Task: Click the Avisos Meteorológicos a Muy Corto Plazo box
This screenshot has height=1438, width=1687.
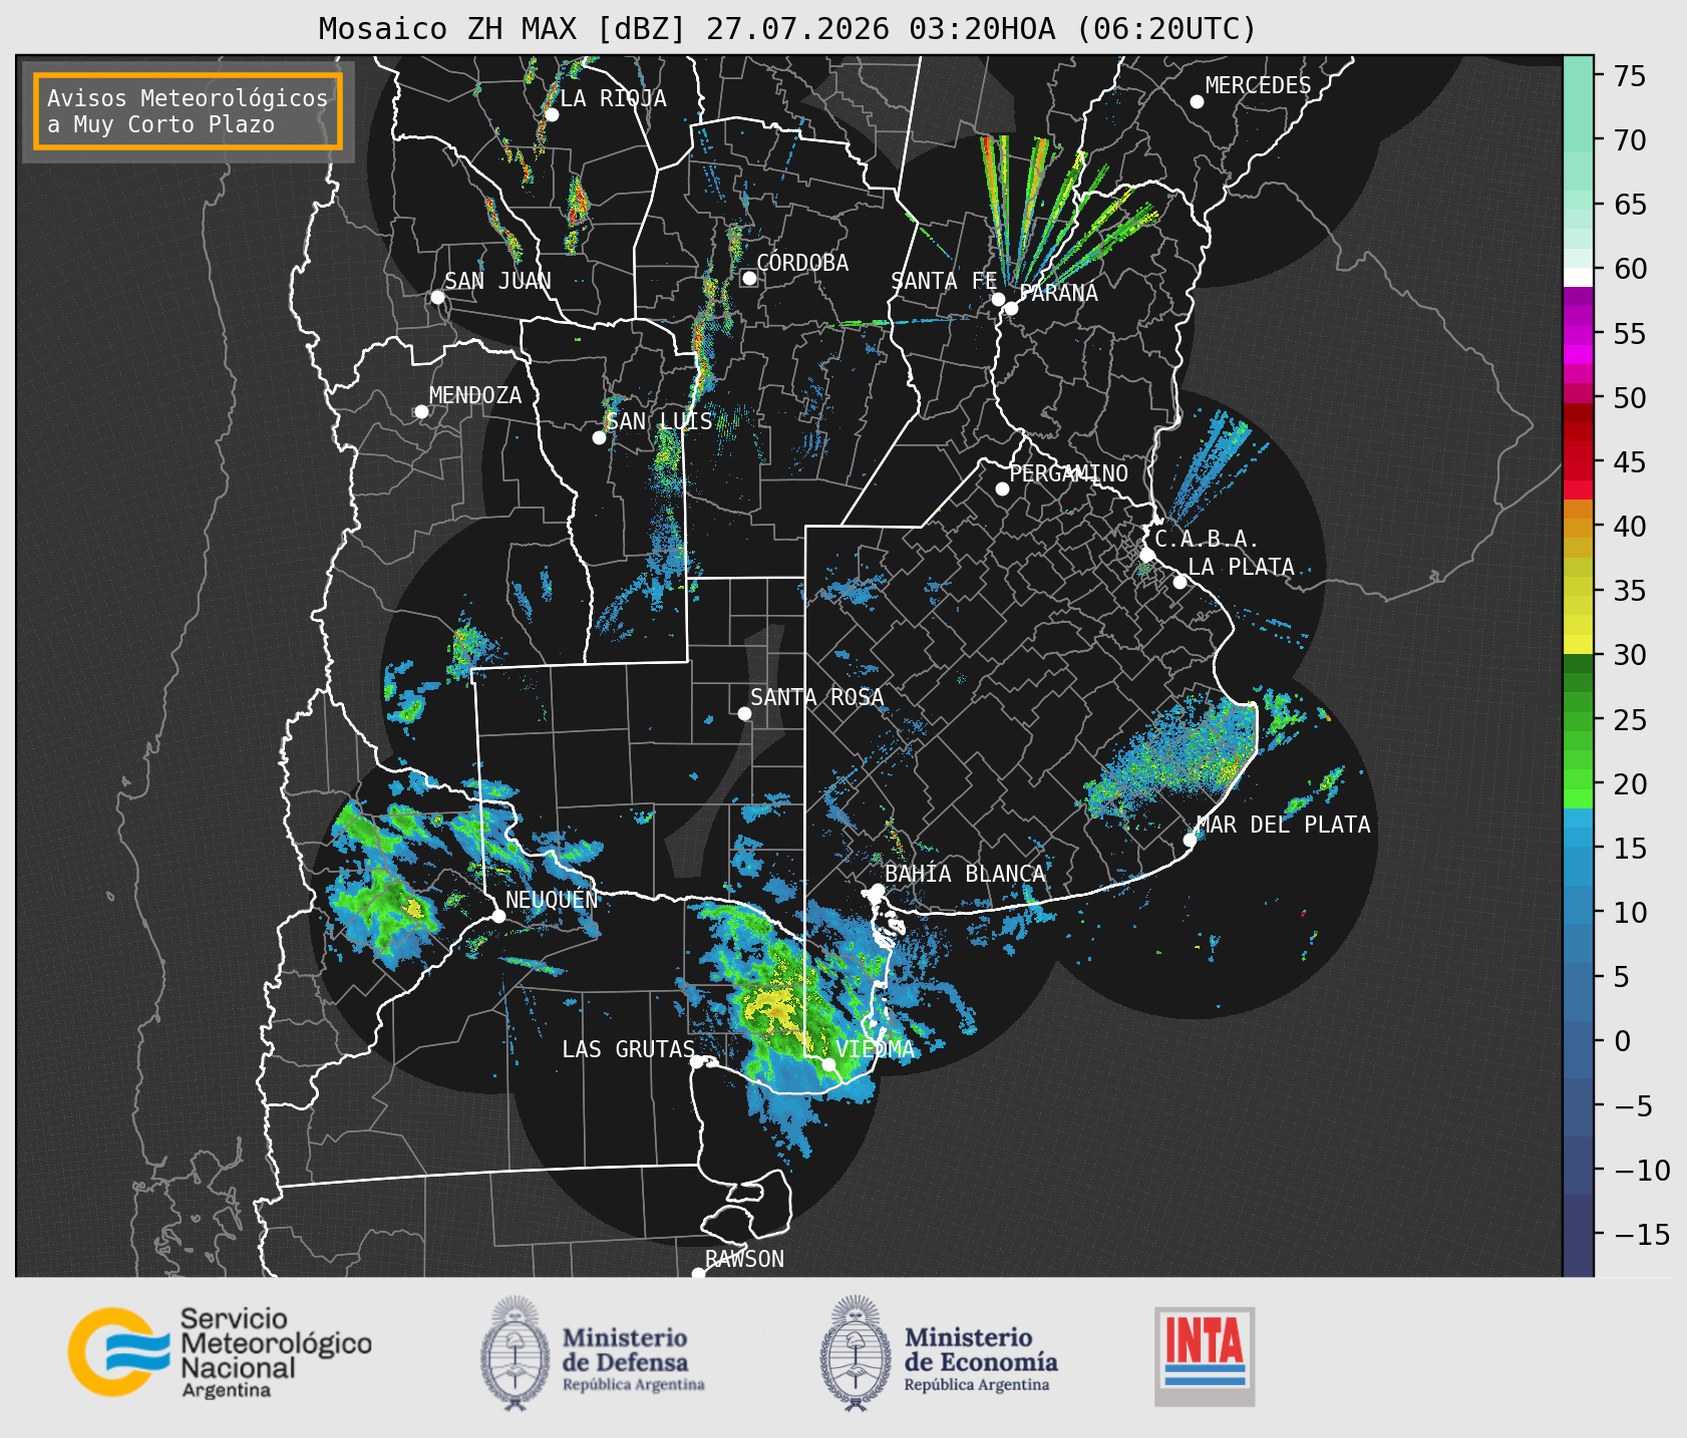Action: click(188, 111)
